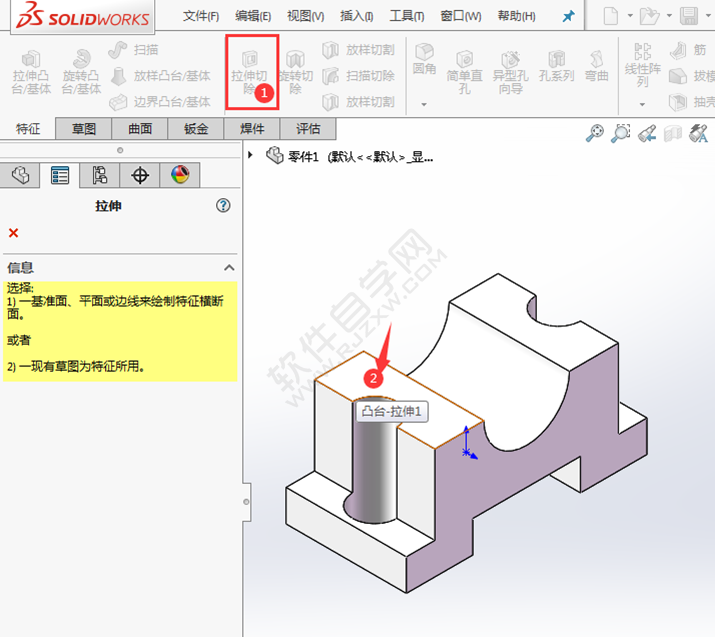
Task: Click the Previous View icon
Action: click(647, 134)
